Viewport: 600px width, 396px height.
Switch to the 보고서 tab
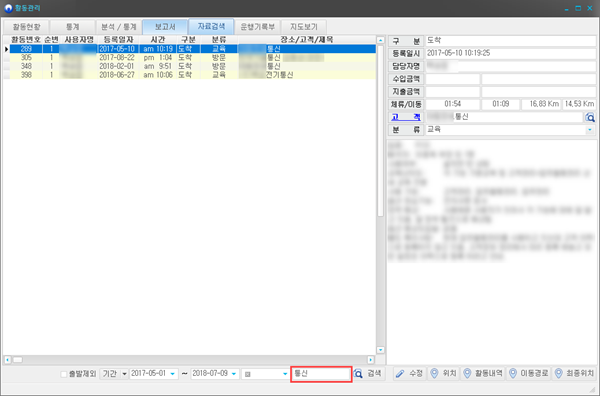tap(165, 27)
